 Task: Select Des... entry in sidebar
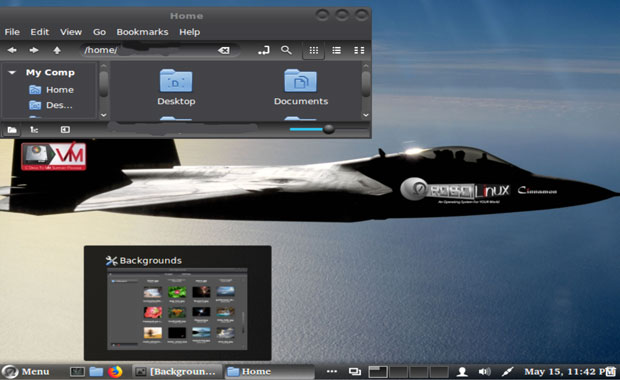[51, 105]
